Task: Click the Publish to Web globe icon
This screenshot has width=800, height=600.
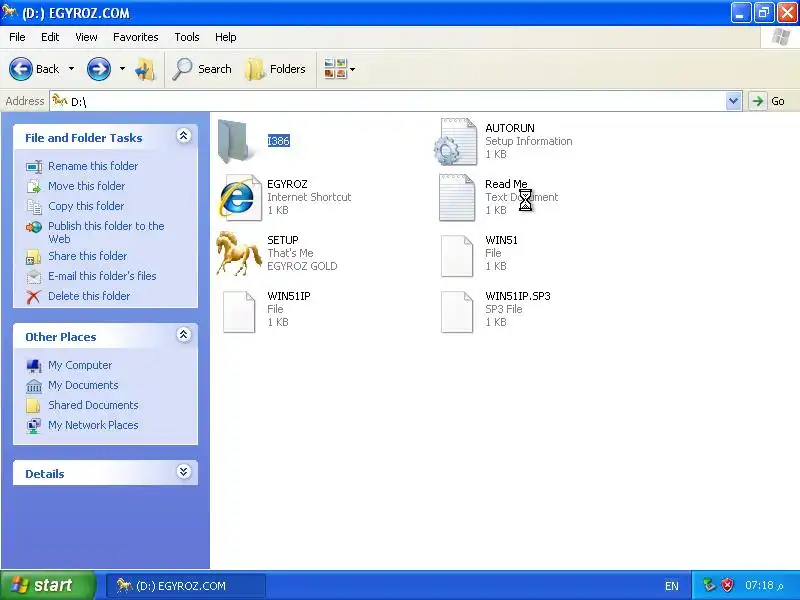Action: [x=34, y=227]
